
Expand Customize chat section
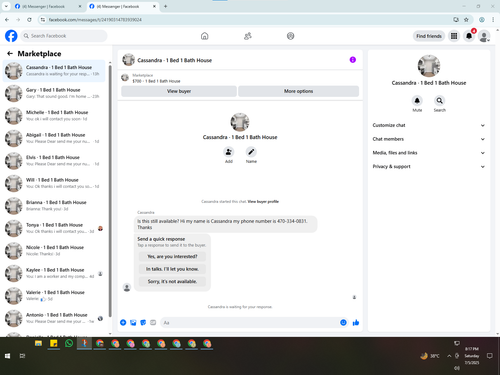click(x=429, y=125)
